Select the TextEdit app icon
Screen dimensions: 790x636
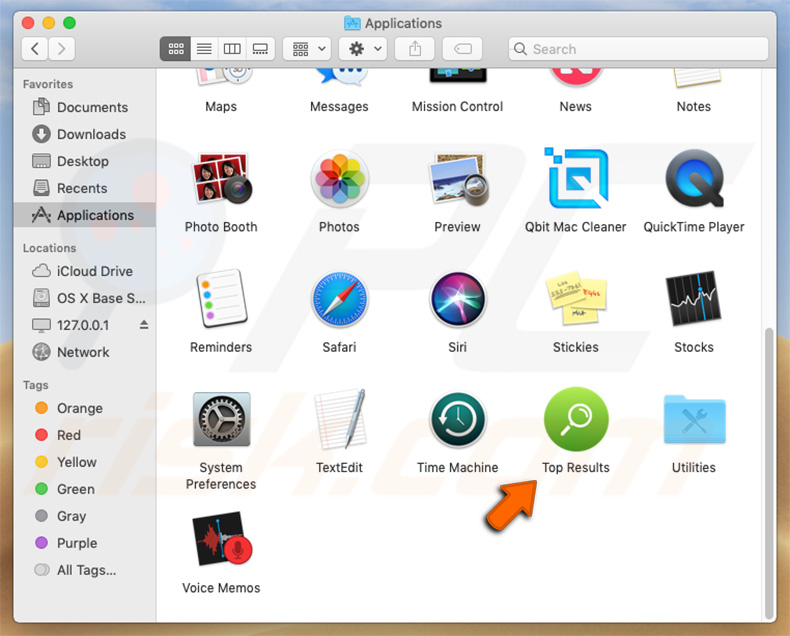340,419
